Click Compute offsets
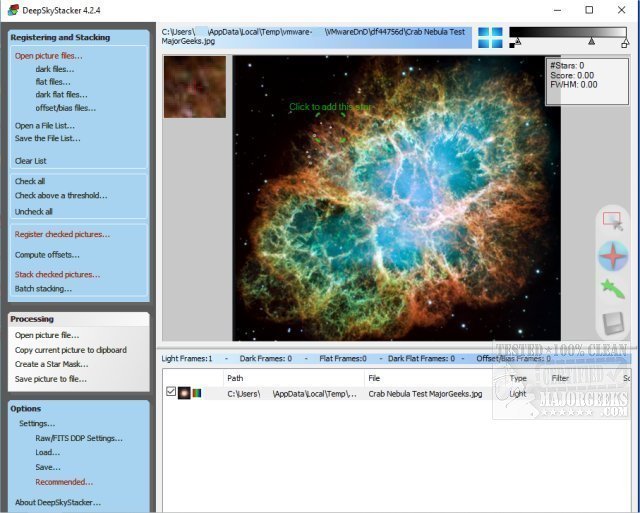The height and width of the screenshot is (513, 640). (47, 255)
